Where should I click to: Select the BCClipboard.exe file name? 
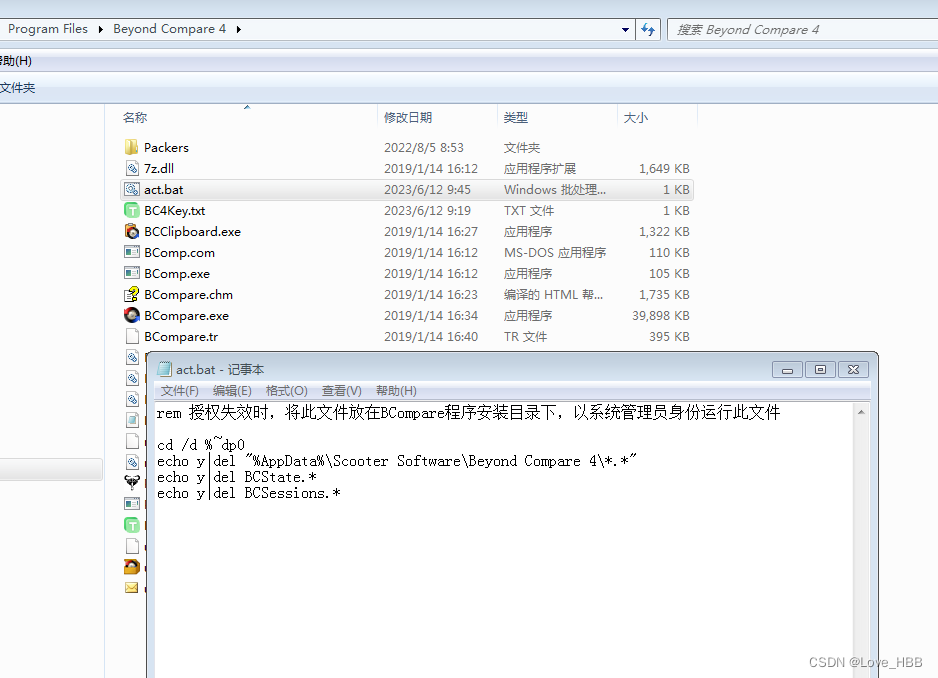tap(192, 231)
